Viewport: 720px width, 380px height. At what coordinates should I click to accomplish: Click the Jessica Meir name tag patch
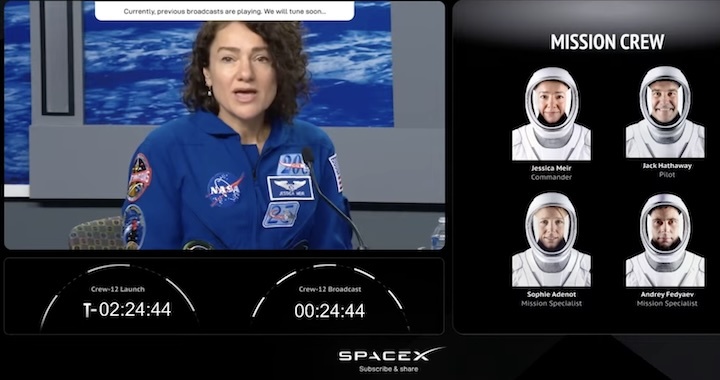pyautogui.click(x=290, y=188)
